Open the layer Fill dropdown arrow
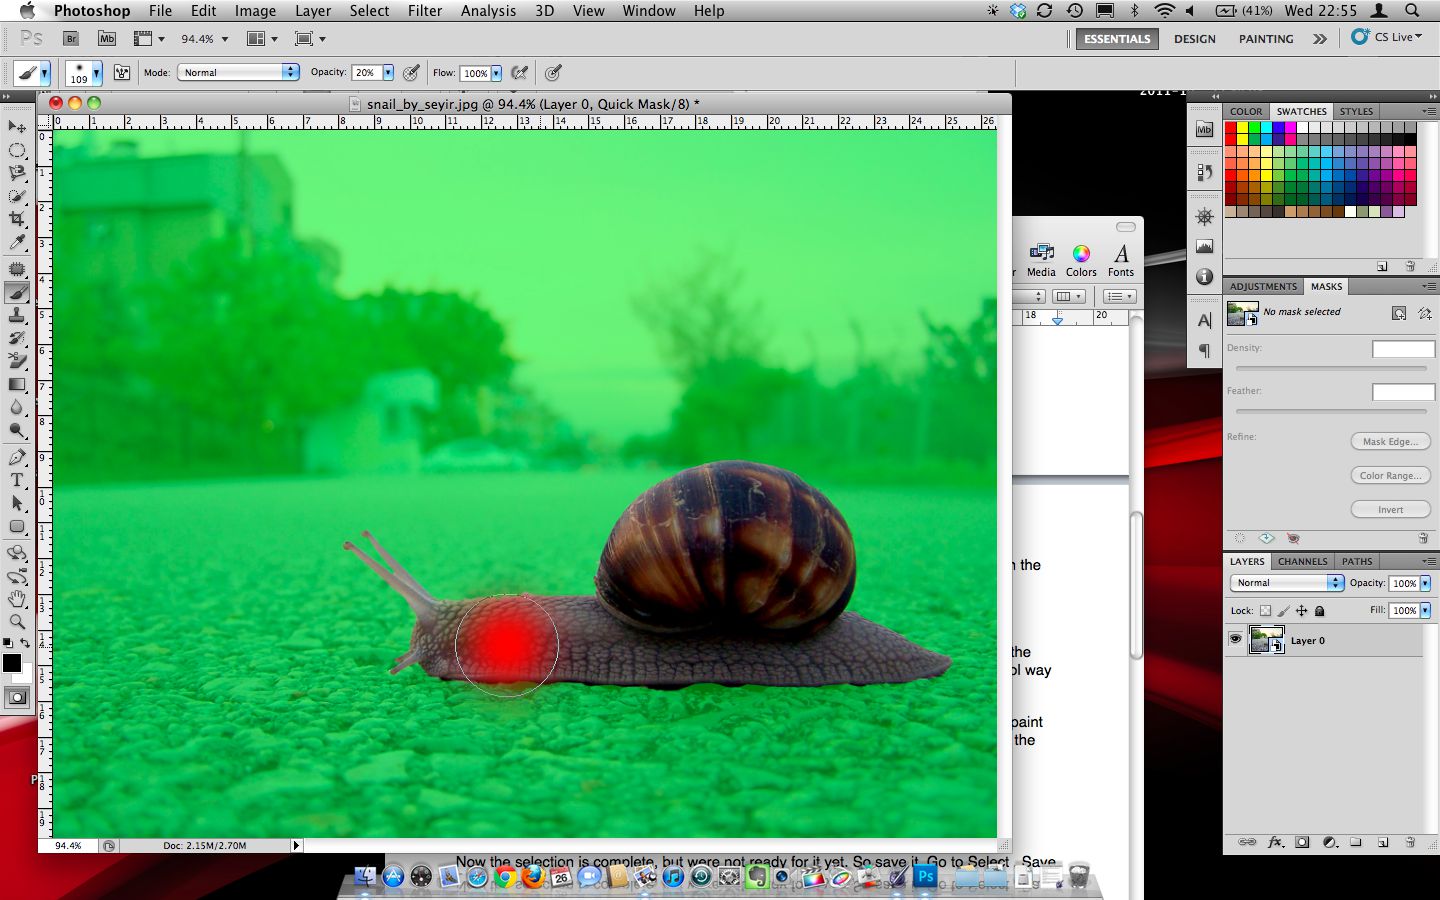Viewport: 1440px width, 900px height. tap(1425, 610)
